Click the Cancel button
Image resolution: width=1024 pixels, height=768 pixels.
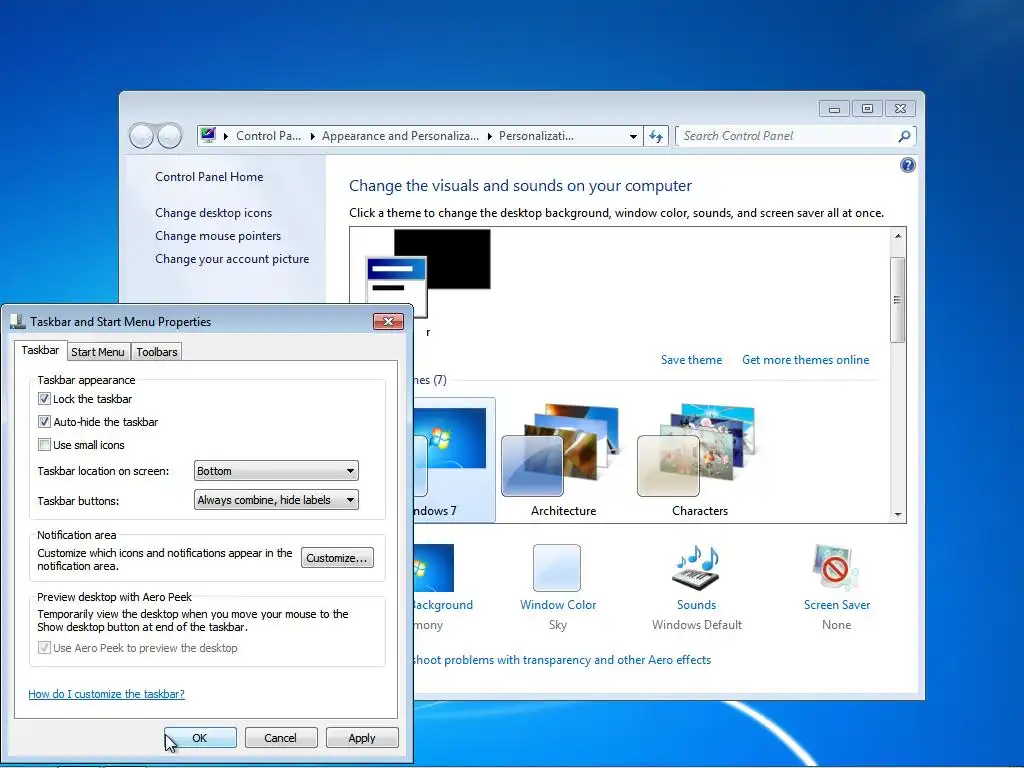point(281,738)
